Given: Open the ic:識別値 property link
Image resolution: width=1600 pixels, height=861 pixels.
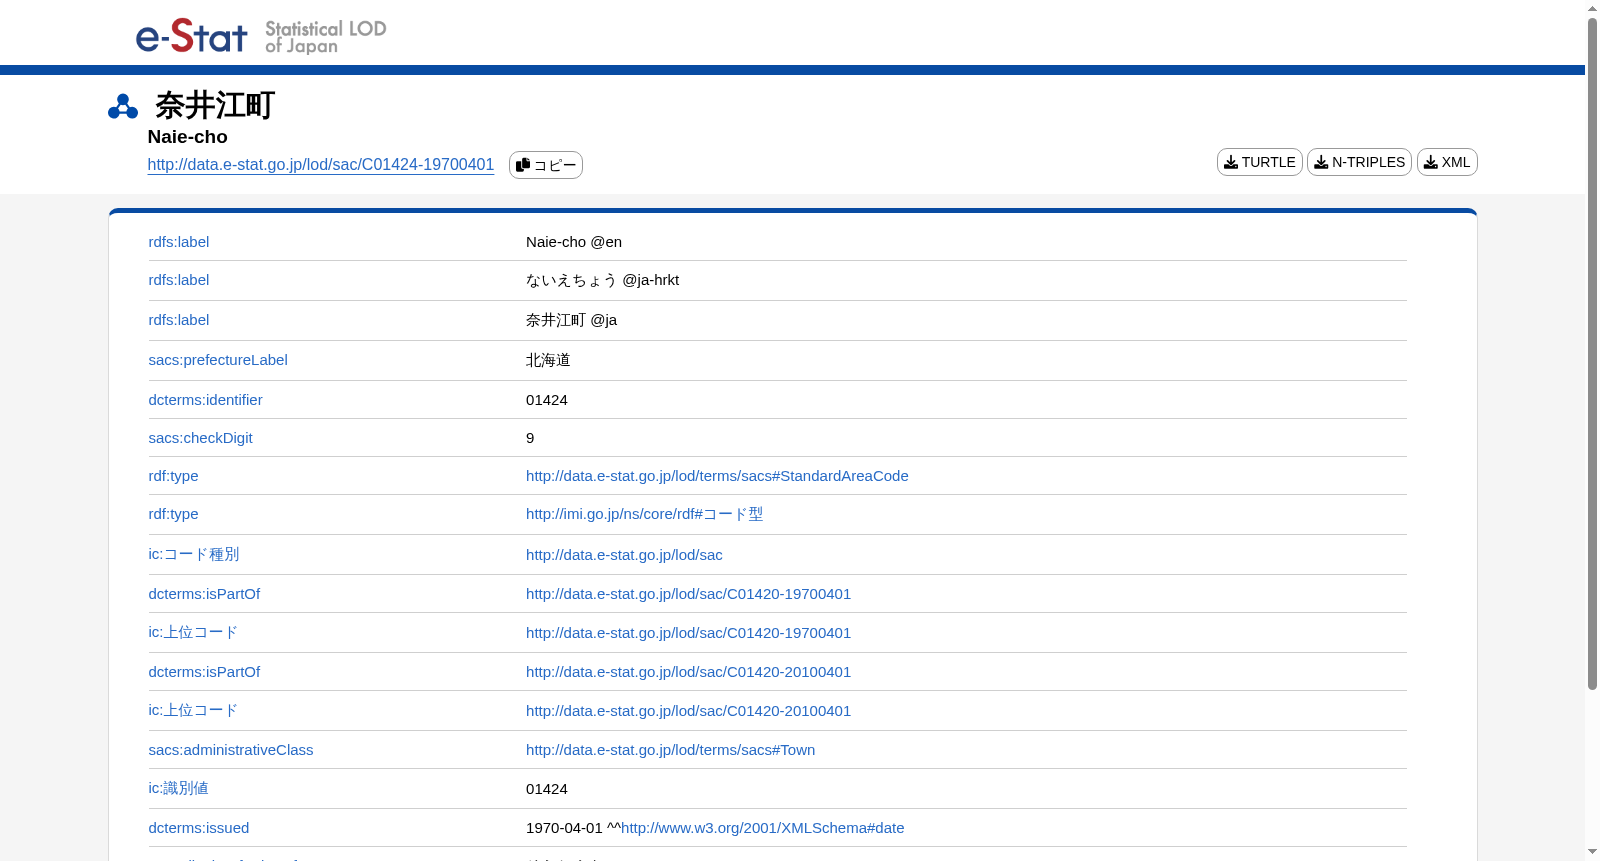Looking at the screenshot, I should click(179, 788).
